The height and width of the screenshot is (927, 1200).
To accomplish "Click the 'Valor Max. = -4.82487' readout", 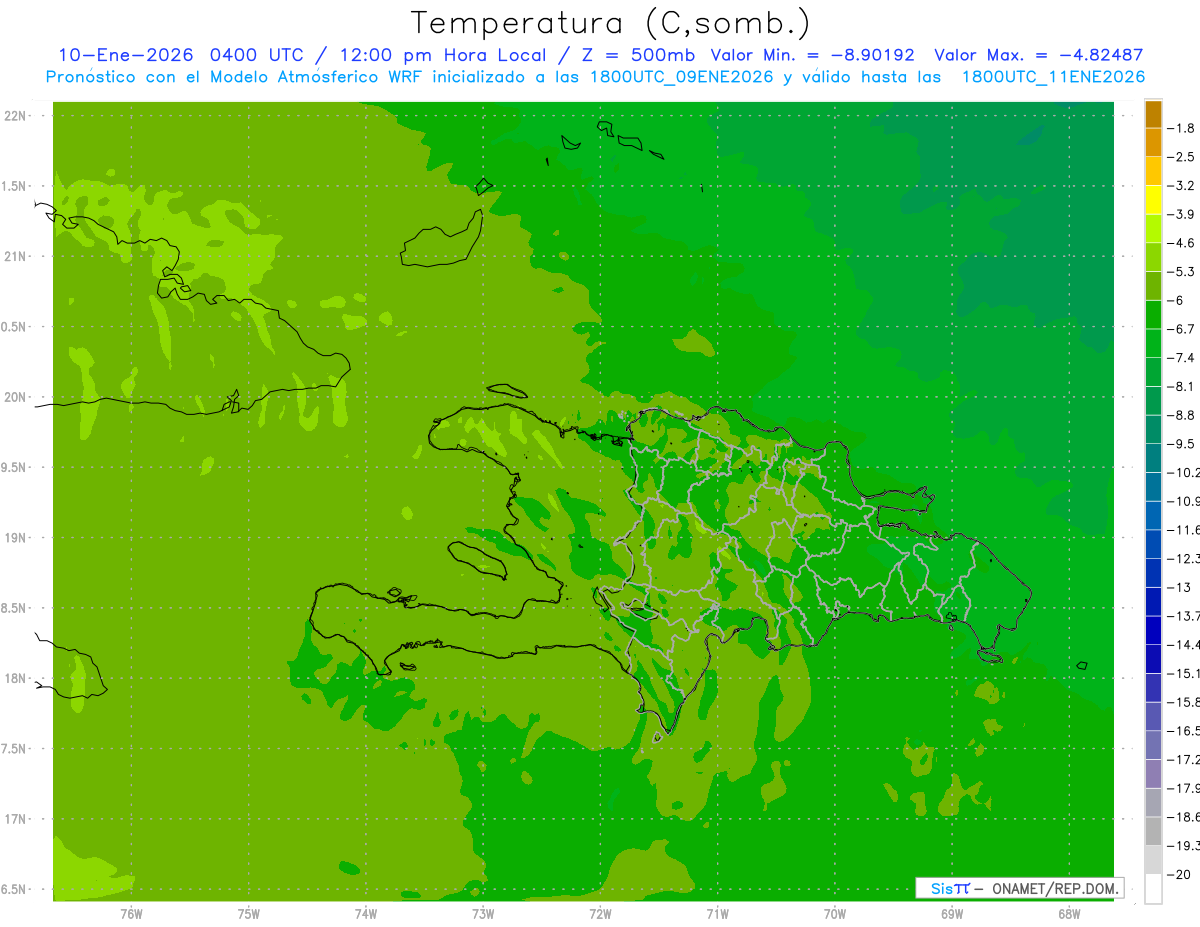I will (x=1039, y=56).
